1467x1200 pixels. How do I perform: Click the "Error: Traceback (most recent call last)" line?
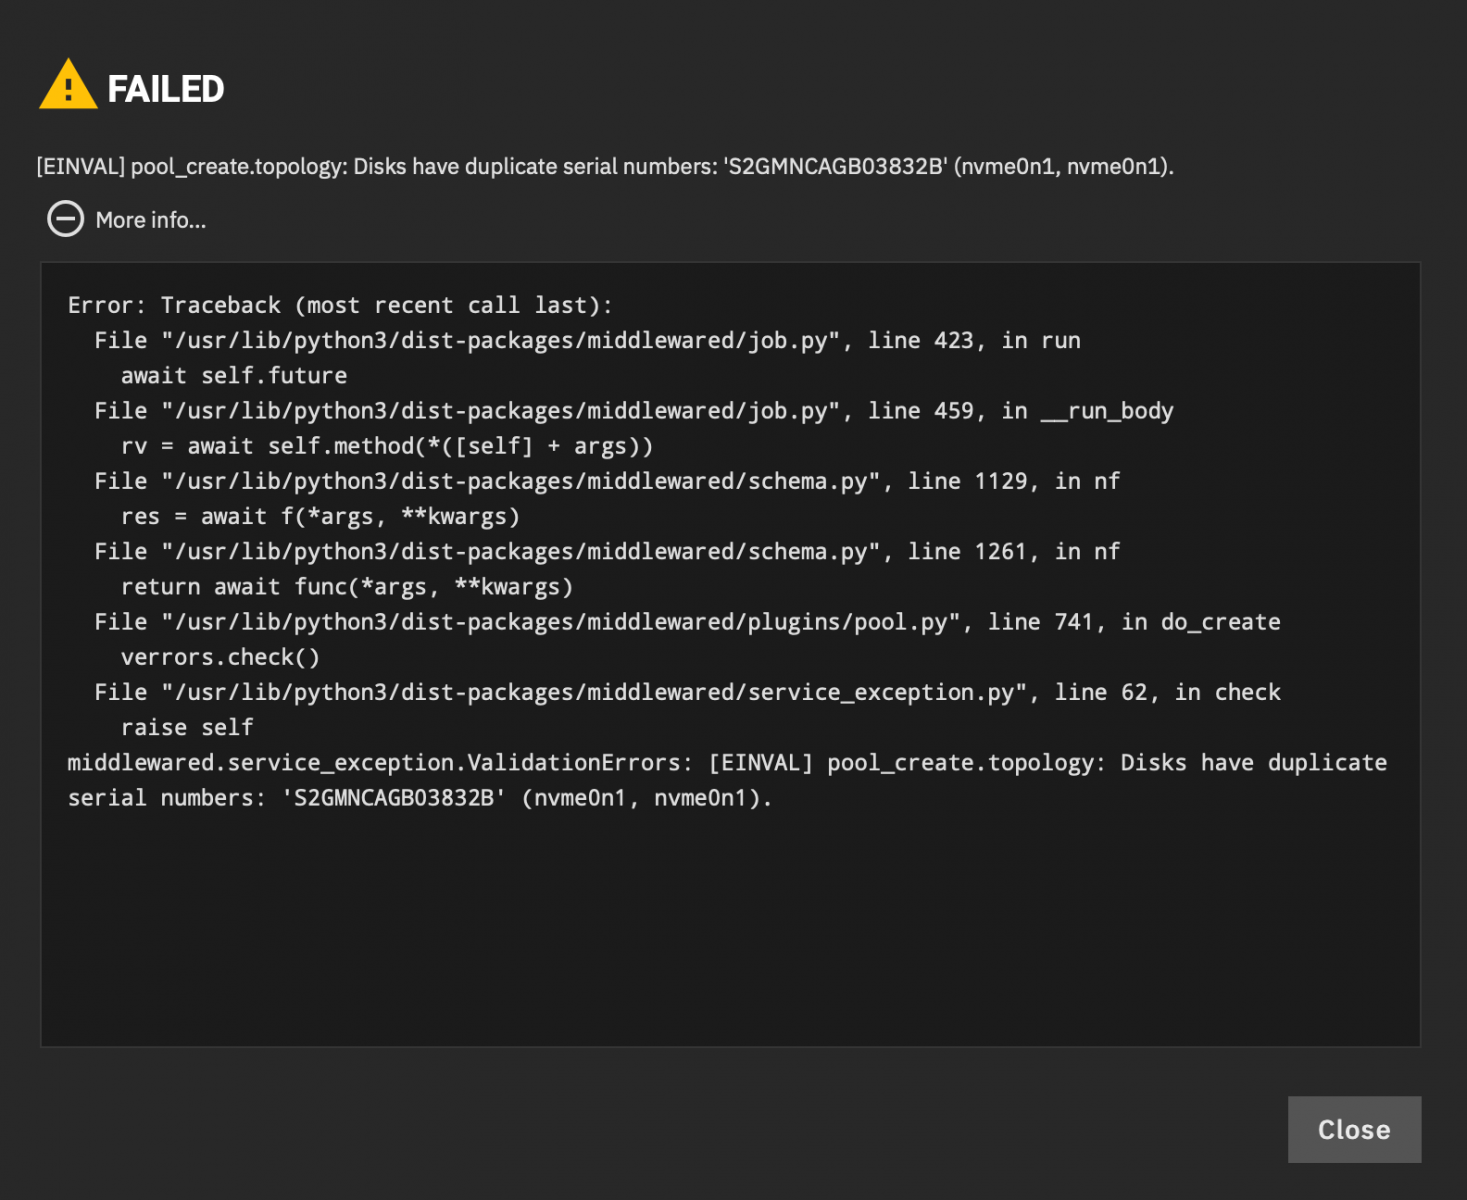(x=340, y=305)
